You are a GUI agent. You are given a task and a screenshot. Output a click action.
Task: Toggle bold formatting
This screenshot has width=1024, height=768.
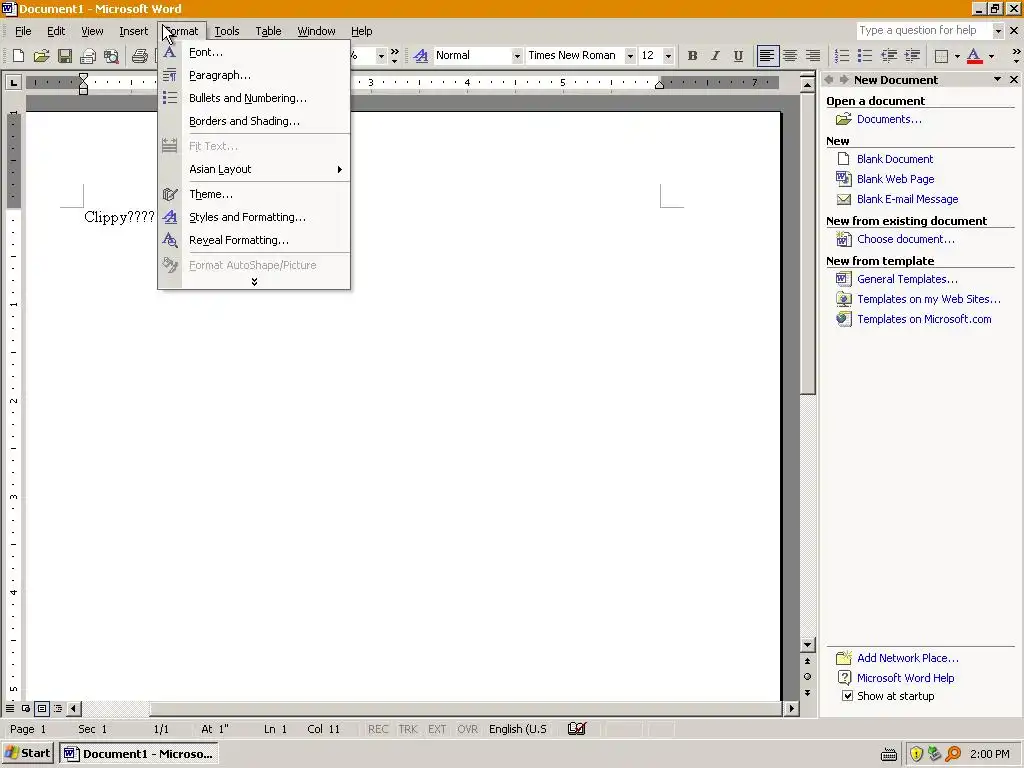pyautogui.click(x=692, y=56)
